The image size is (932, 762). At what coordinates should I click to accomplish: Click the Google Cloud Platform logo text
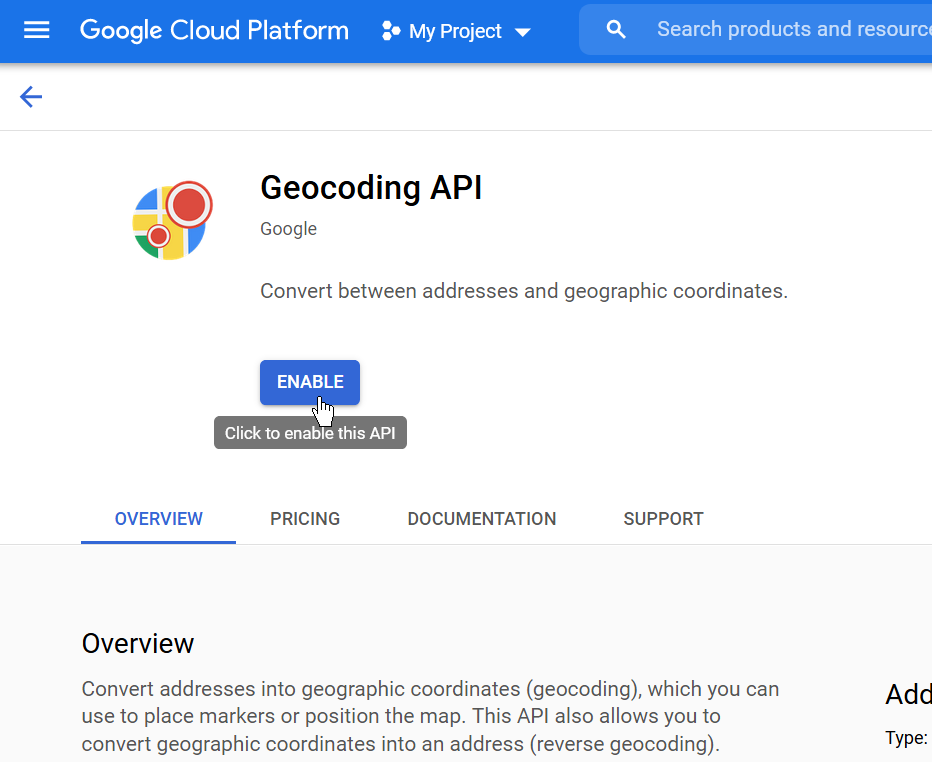coord(214,30)
